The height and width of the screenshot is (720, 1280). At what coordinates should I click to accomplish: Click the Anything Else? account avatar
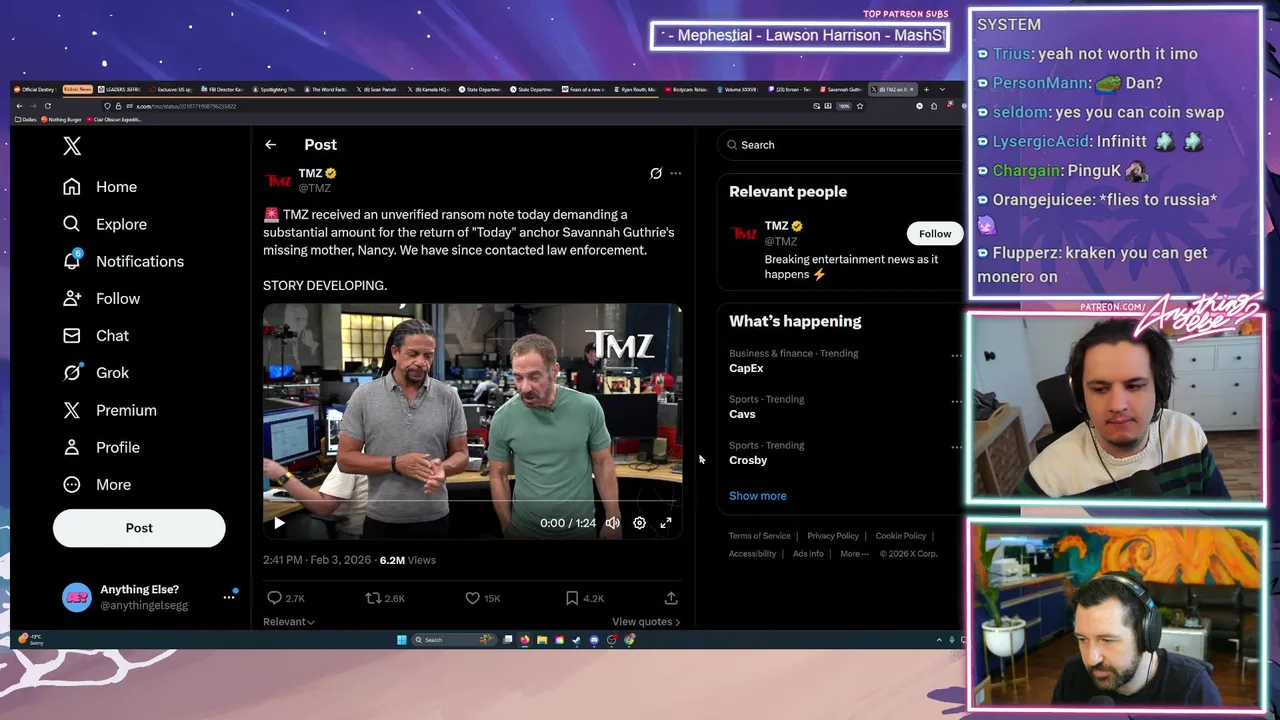(77, 597)
